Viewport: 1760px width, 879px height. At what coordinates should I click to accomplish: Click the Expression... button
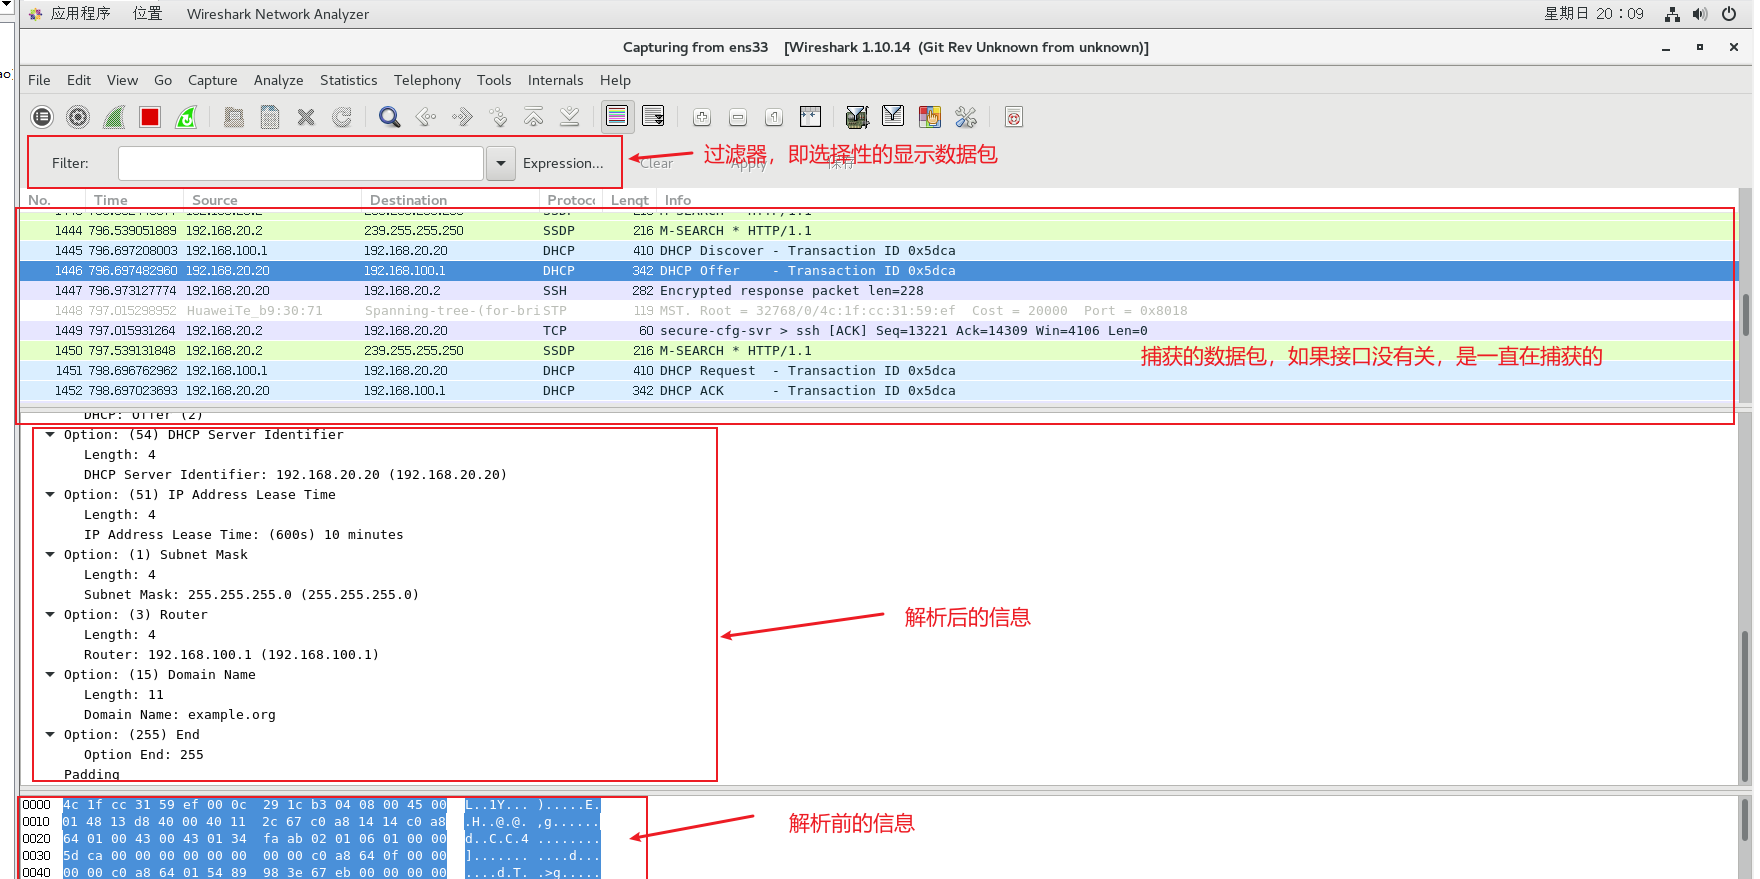click(563, 163)
